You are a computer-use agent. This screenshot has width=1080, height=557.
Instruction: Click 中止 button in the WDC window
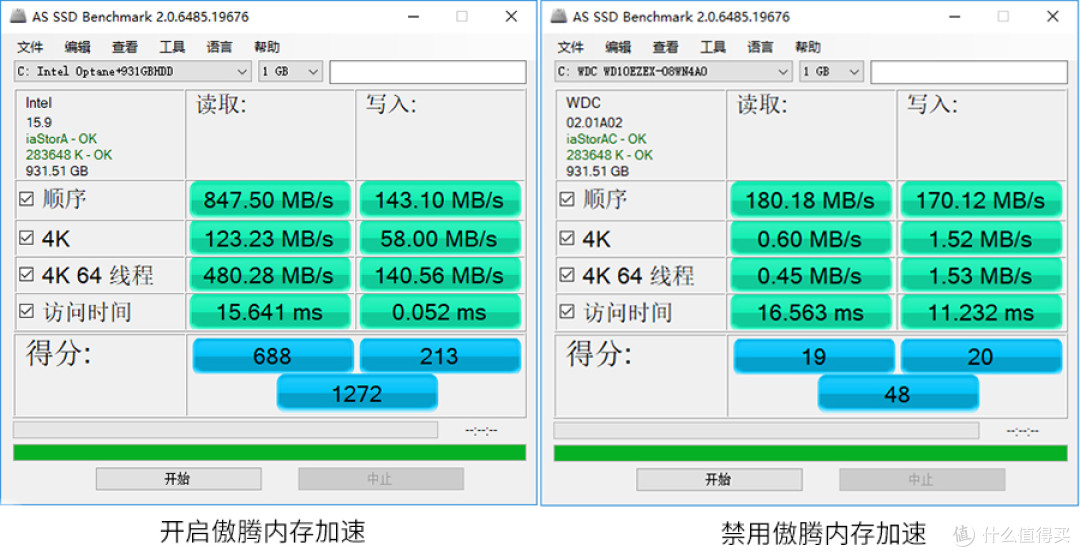922,479
